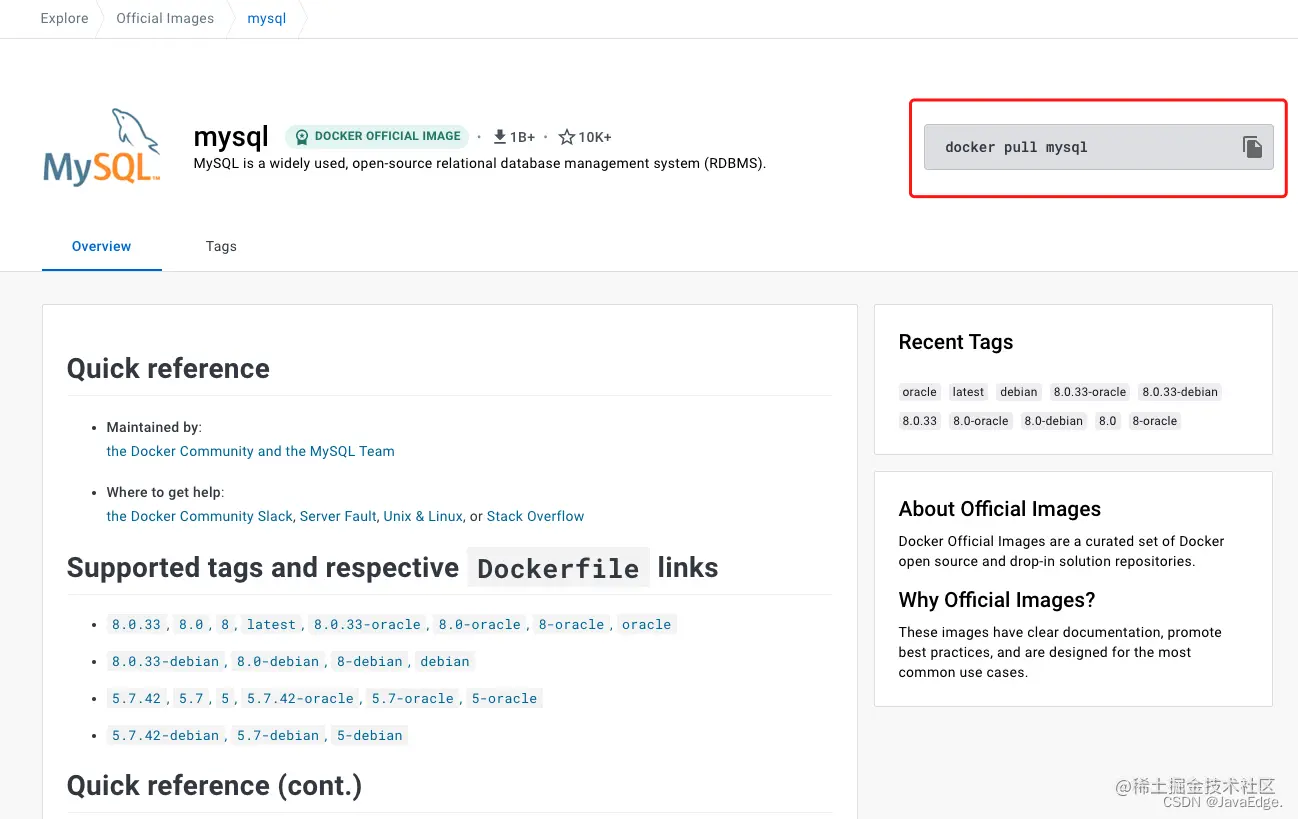The width and height of the screenshot is (1298, 819).
Task: Click the Docker Official Image badge
Action: [x=377, y=137]
